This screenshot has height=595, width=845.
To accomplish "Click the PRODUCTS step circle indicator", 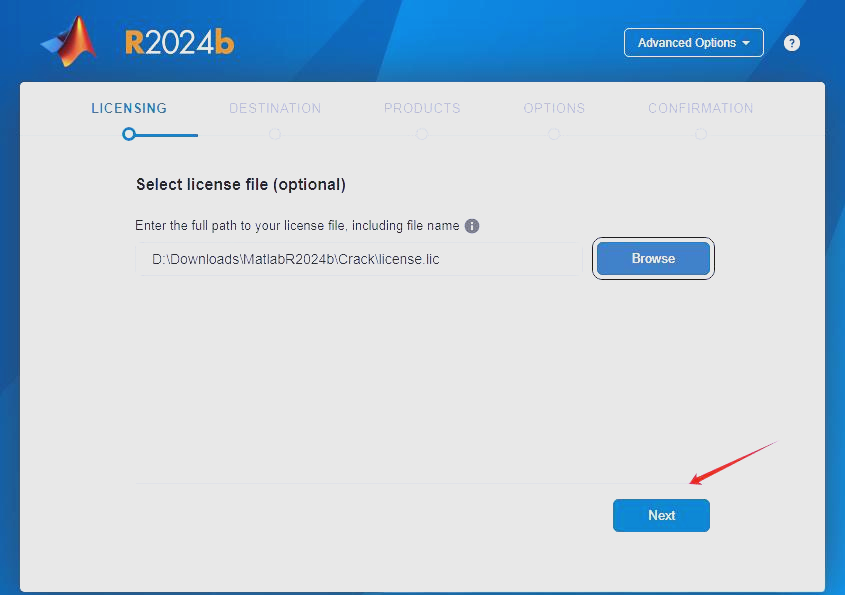I will click(421, 133).
